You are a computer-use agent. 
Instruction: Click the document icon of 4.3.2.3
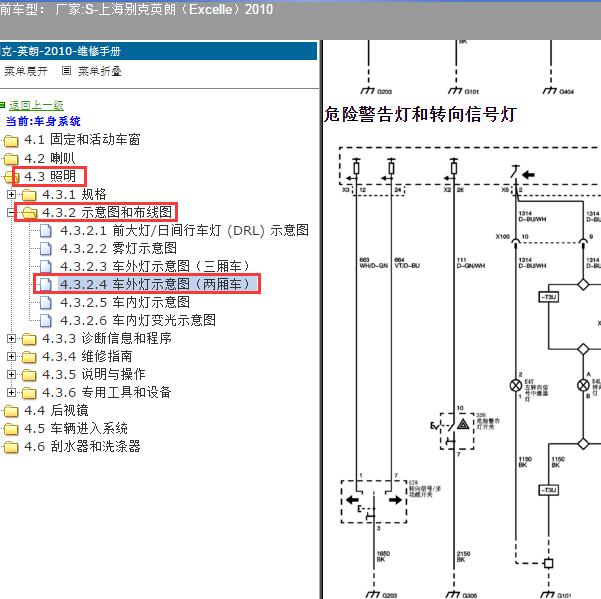click(46, 267)
